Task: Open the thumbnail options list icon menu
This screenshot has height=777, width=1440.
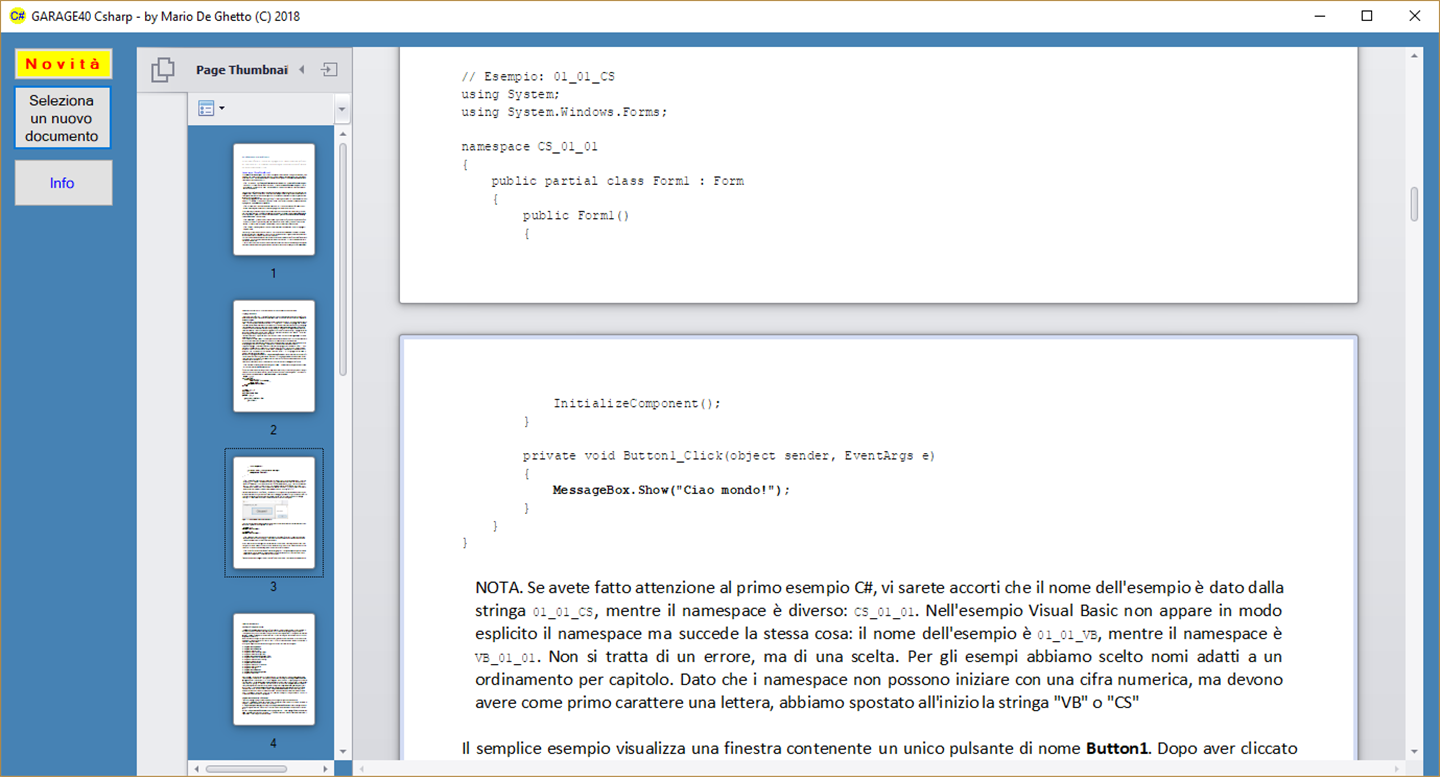Action: [211, 108]
